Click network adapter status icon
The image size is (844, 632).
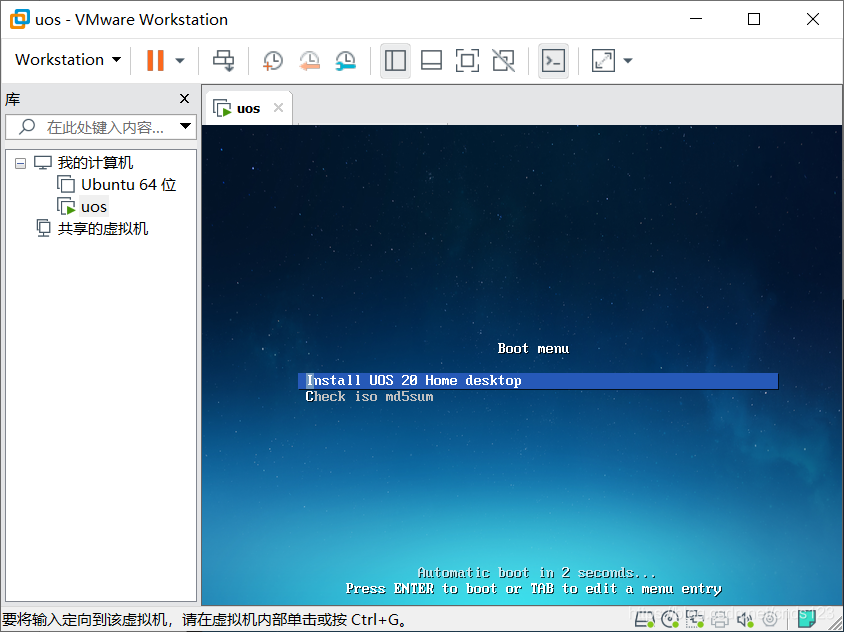click(694, 620)
